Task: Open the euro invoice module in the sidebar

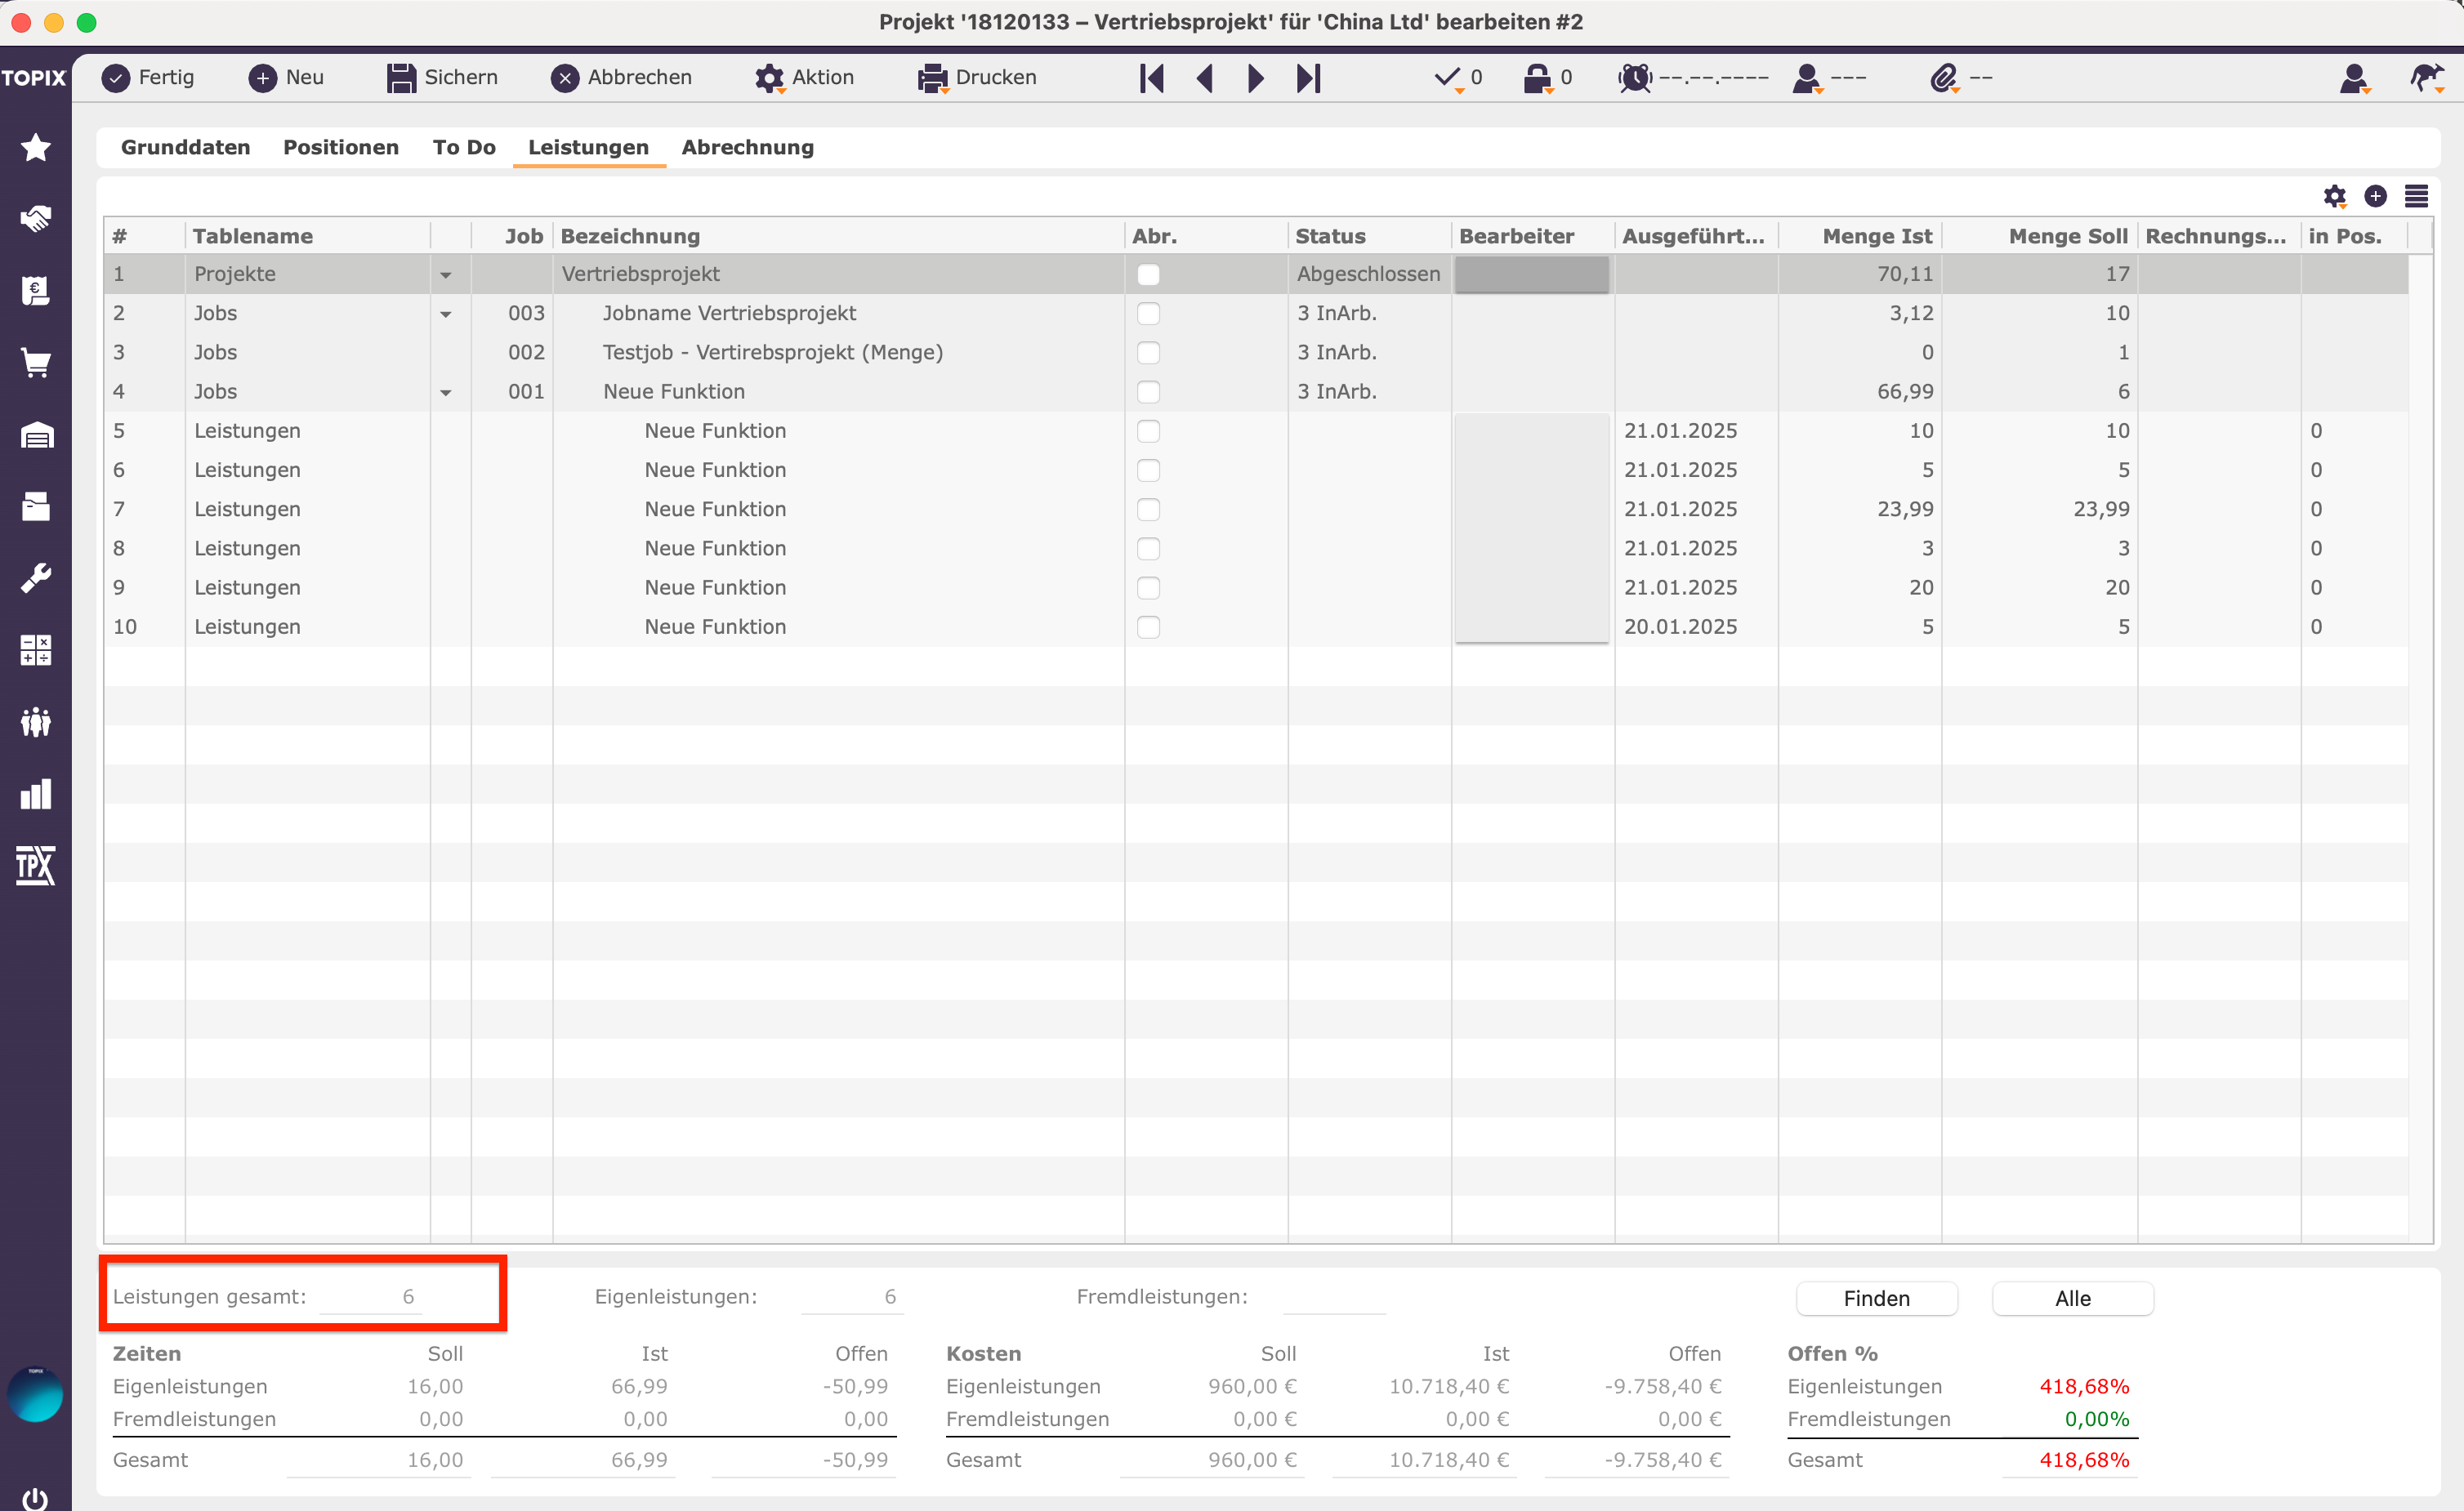Action: click(36, 290)
